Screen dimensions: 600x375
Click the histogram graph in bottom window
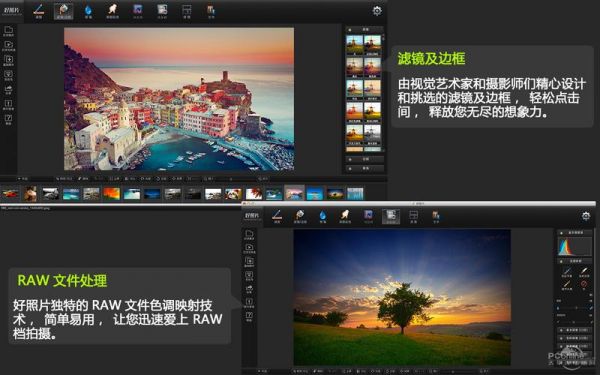click(575, 247)
